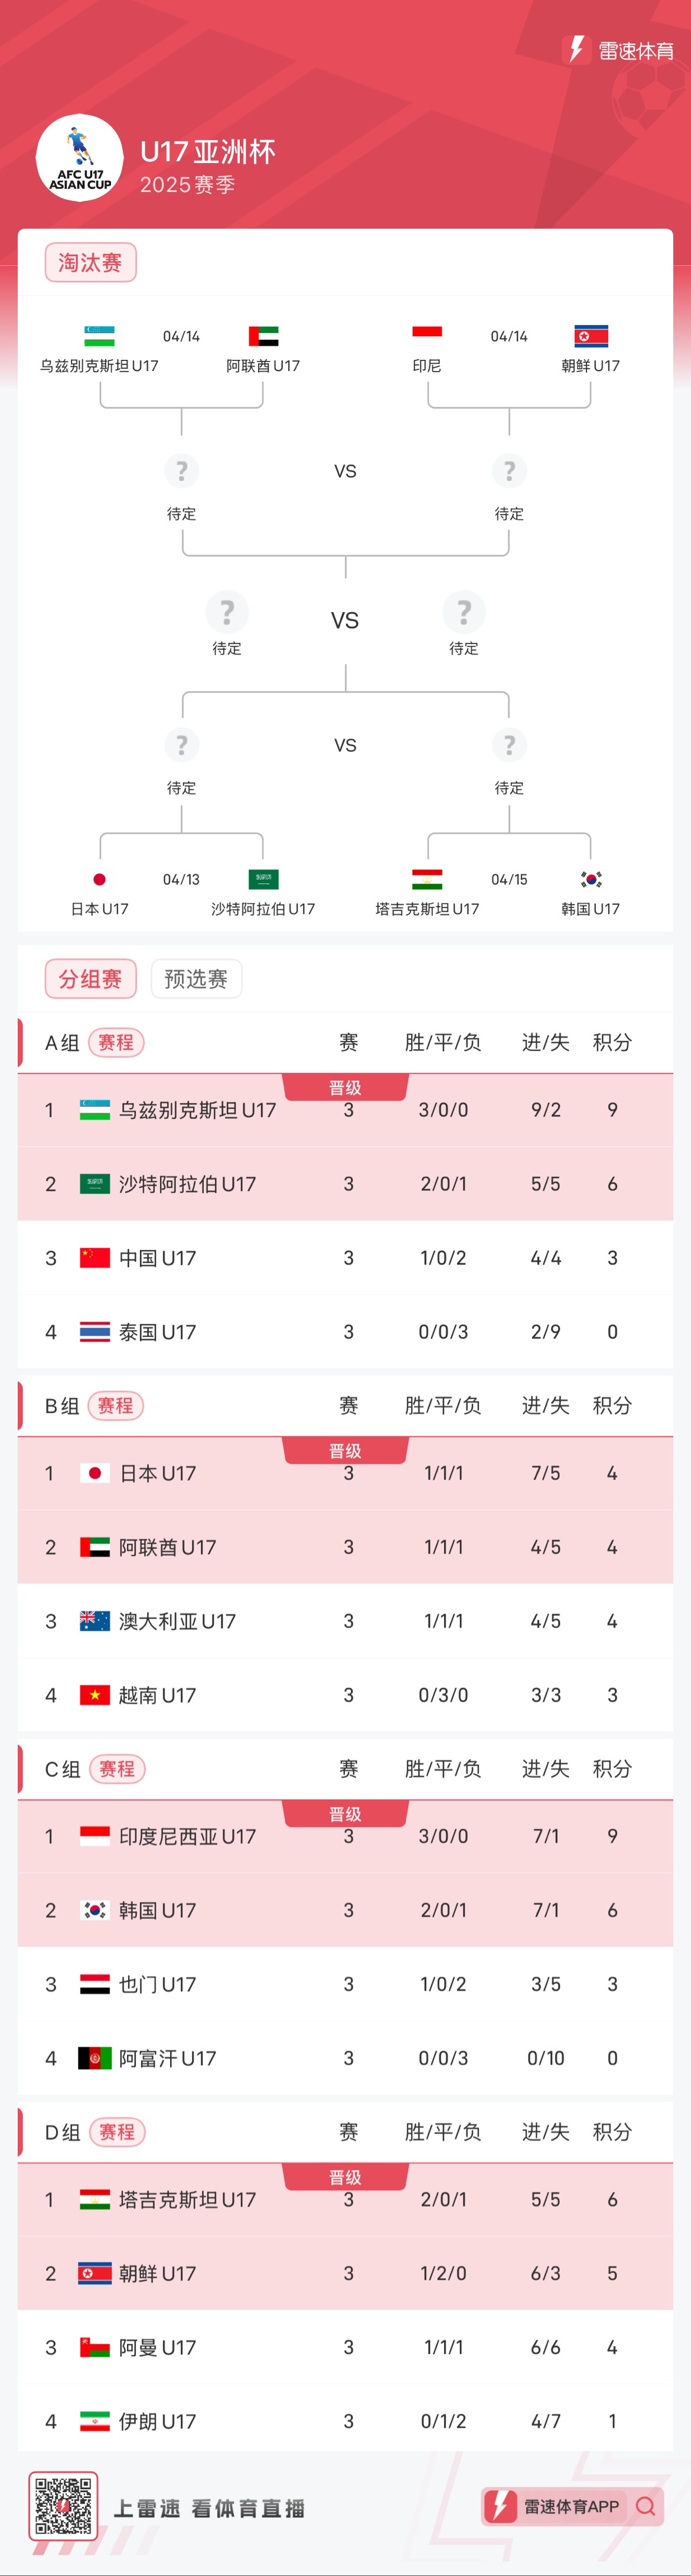Select the 分组赛 tab

click(x=90, y=978)
